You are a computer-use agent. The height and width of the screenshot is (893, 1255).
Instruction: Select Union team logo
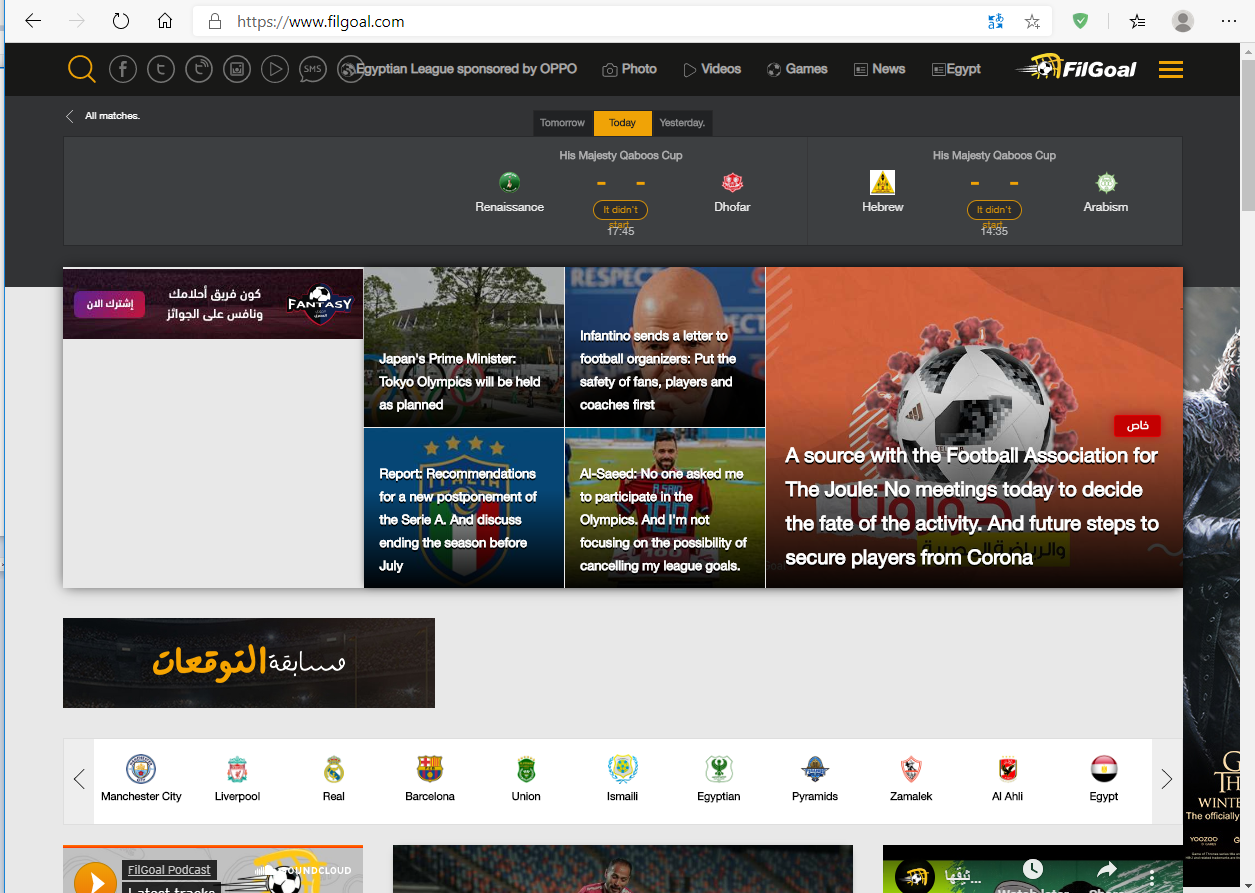click(x=526, y=770)
